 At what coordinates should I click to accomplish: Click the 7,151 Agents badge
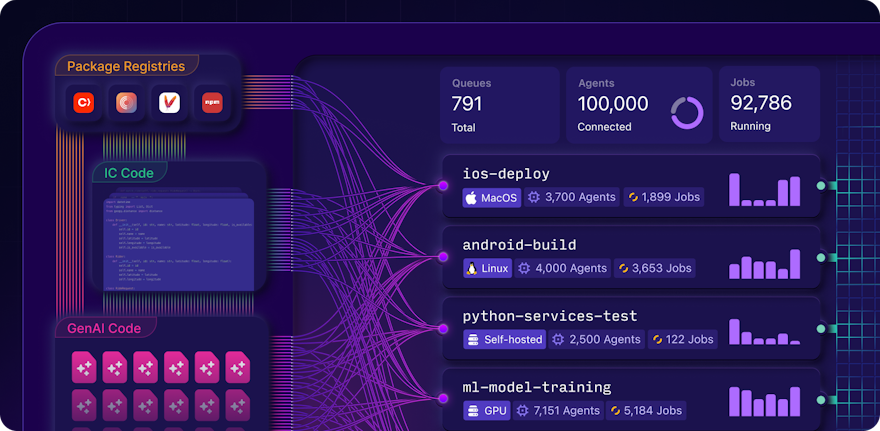(x=560, y=411)
